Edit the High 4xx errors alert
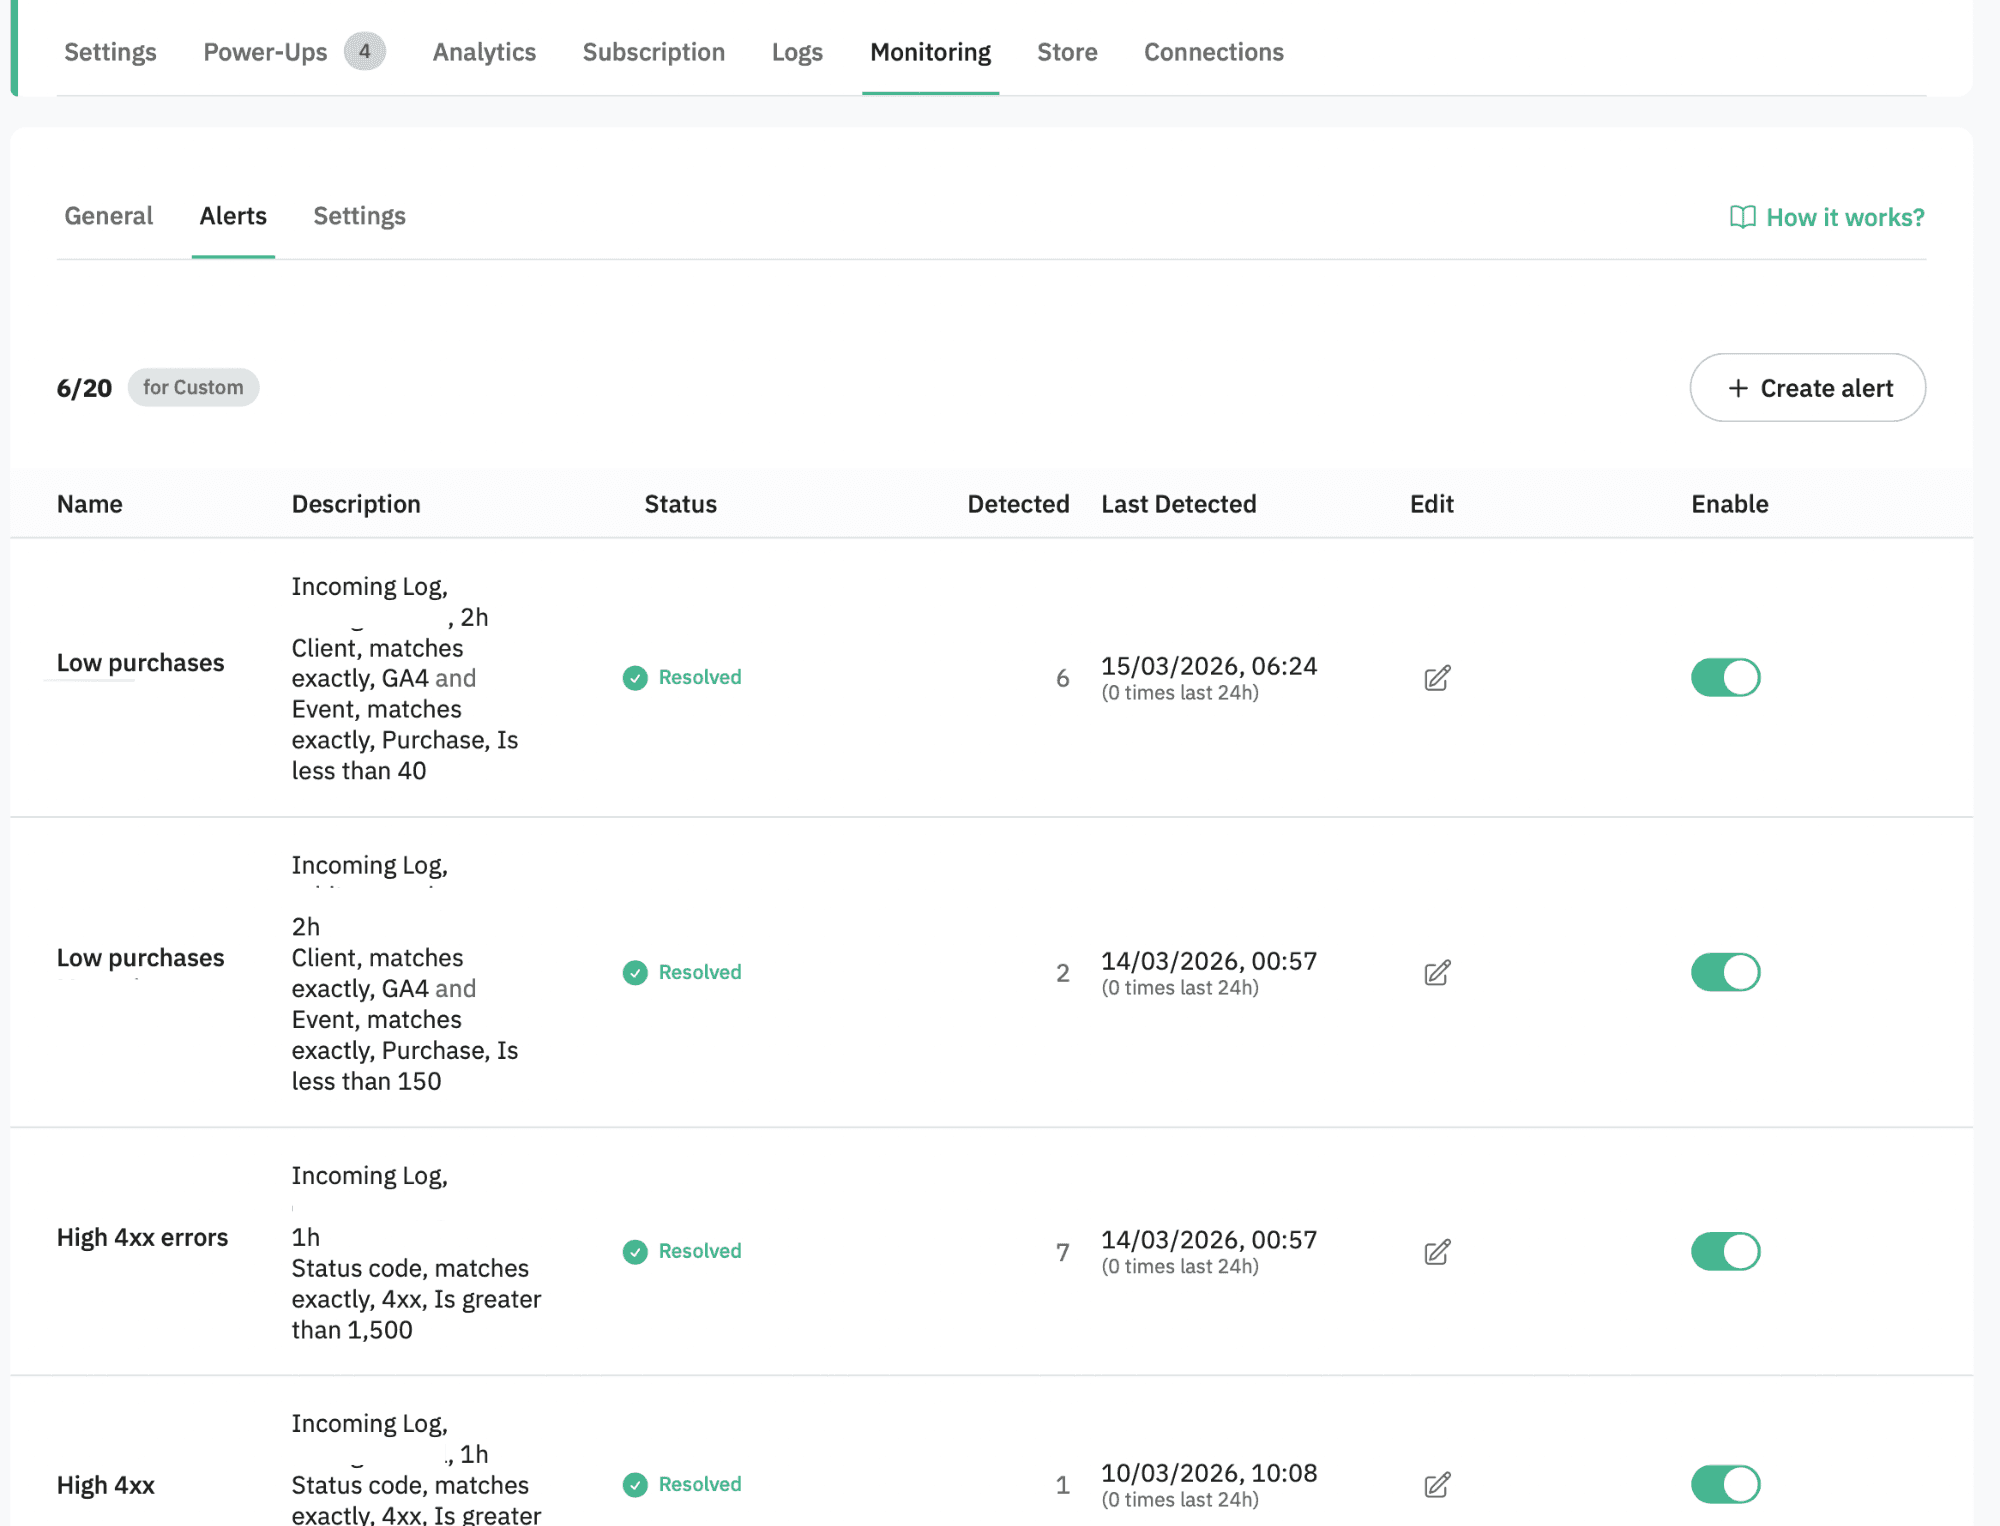This screenshot has width=2000, height=1526. (1437, 1251)
